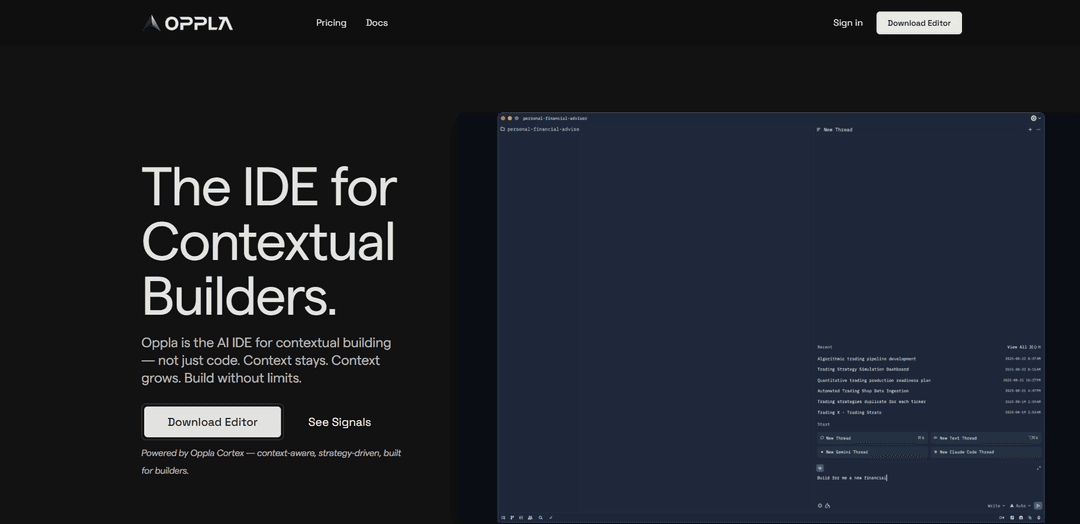The image size is (1080, 524).
Task: Open the Docs page
Action: tap(377, 23)
